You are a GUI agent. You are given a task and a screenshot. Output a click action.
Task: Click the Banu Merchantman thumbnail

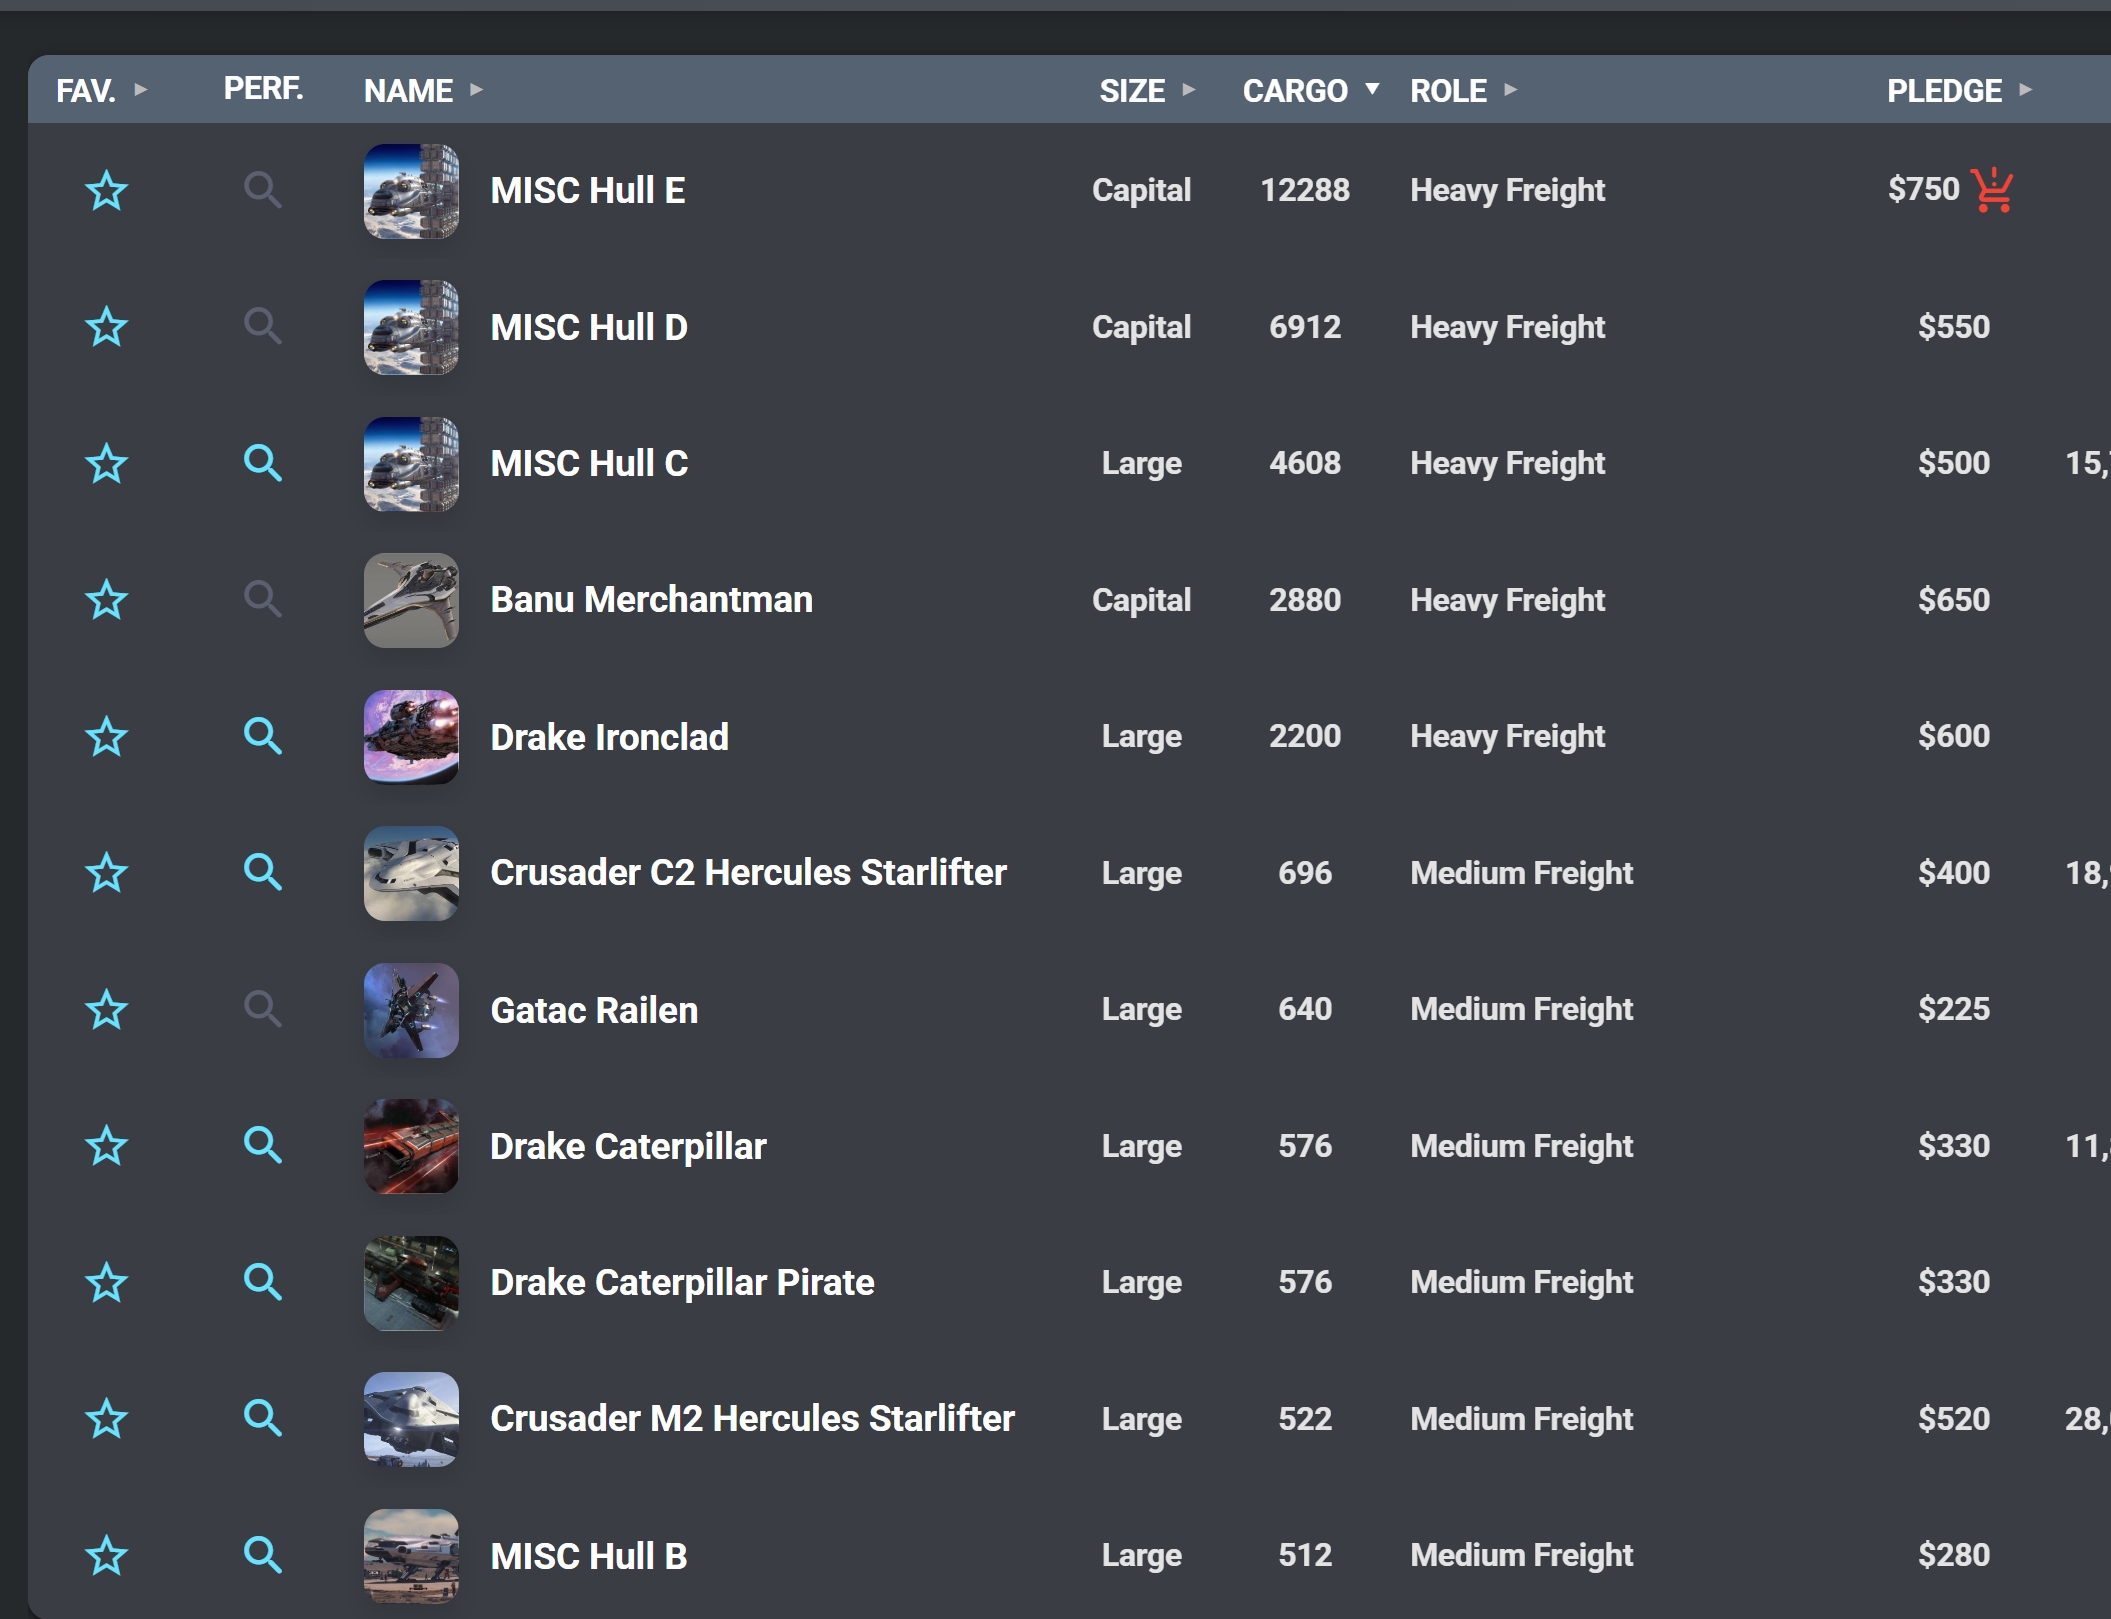411,600
